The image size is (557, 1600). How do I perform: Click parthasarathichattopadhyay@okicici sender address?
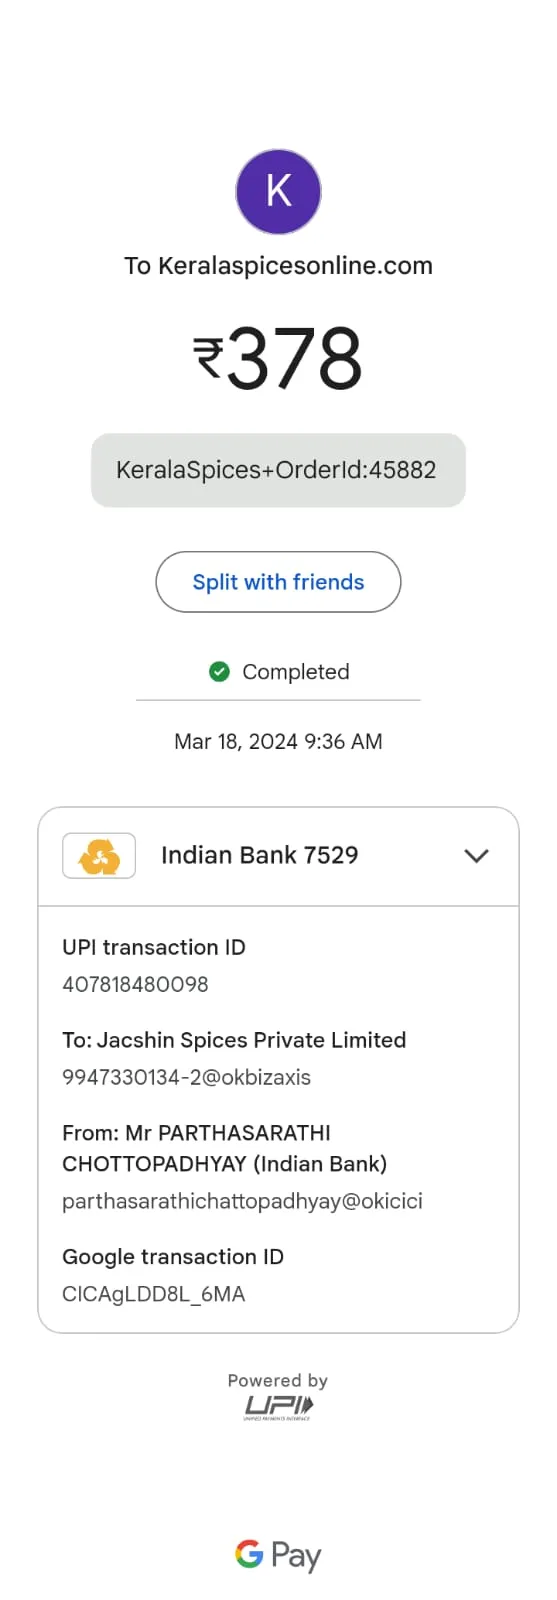point(242,1201)
